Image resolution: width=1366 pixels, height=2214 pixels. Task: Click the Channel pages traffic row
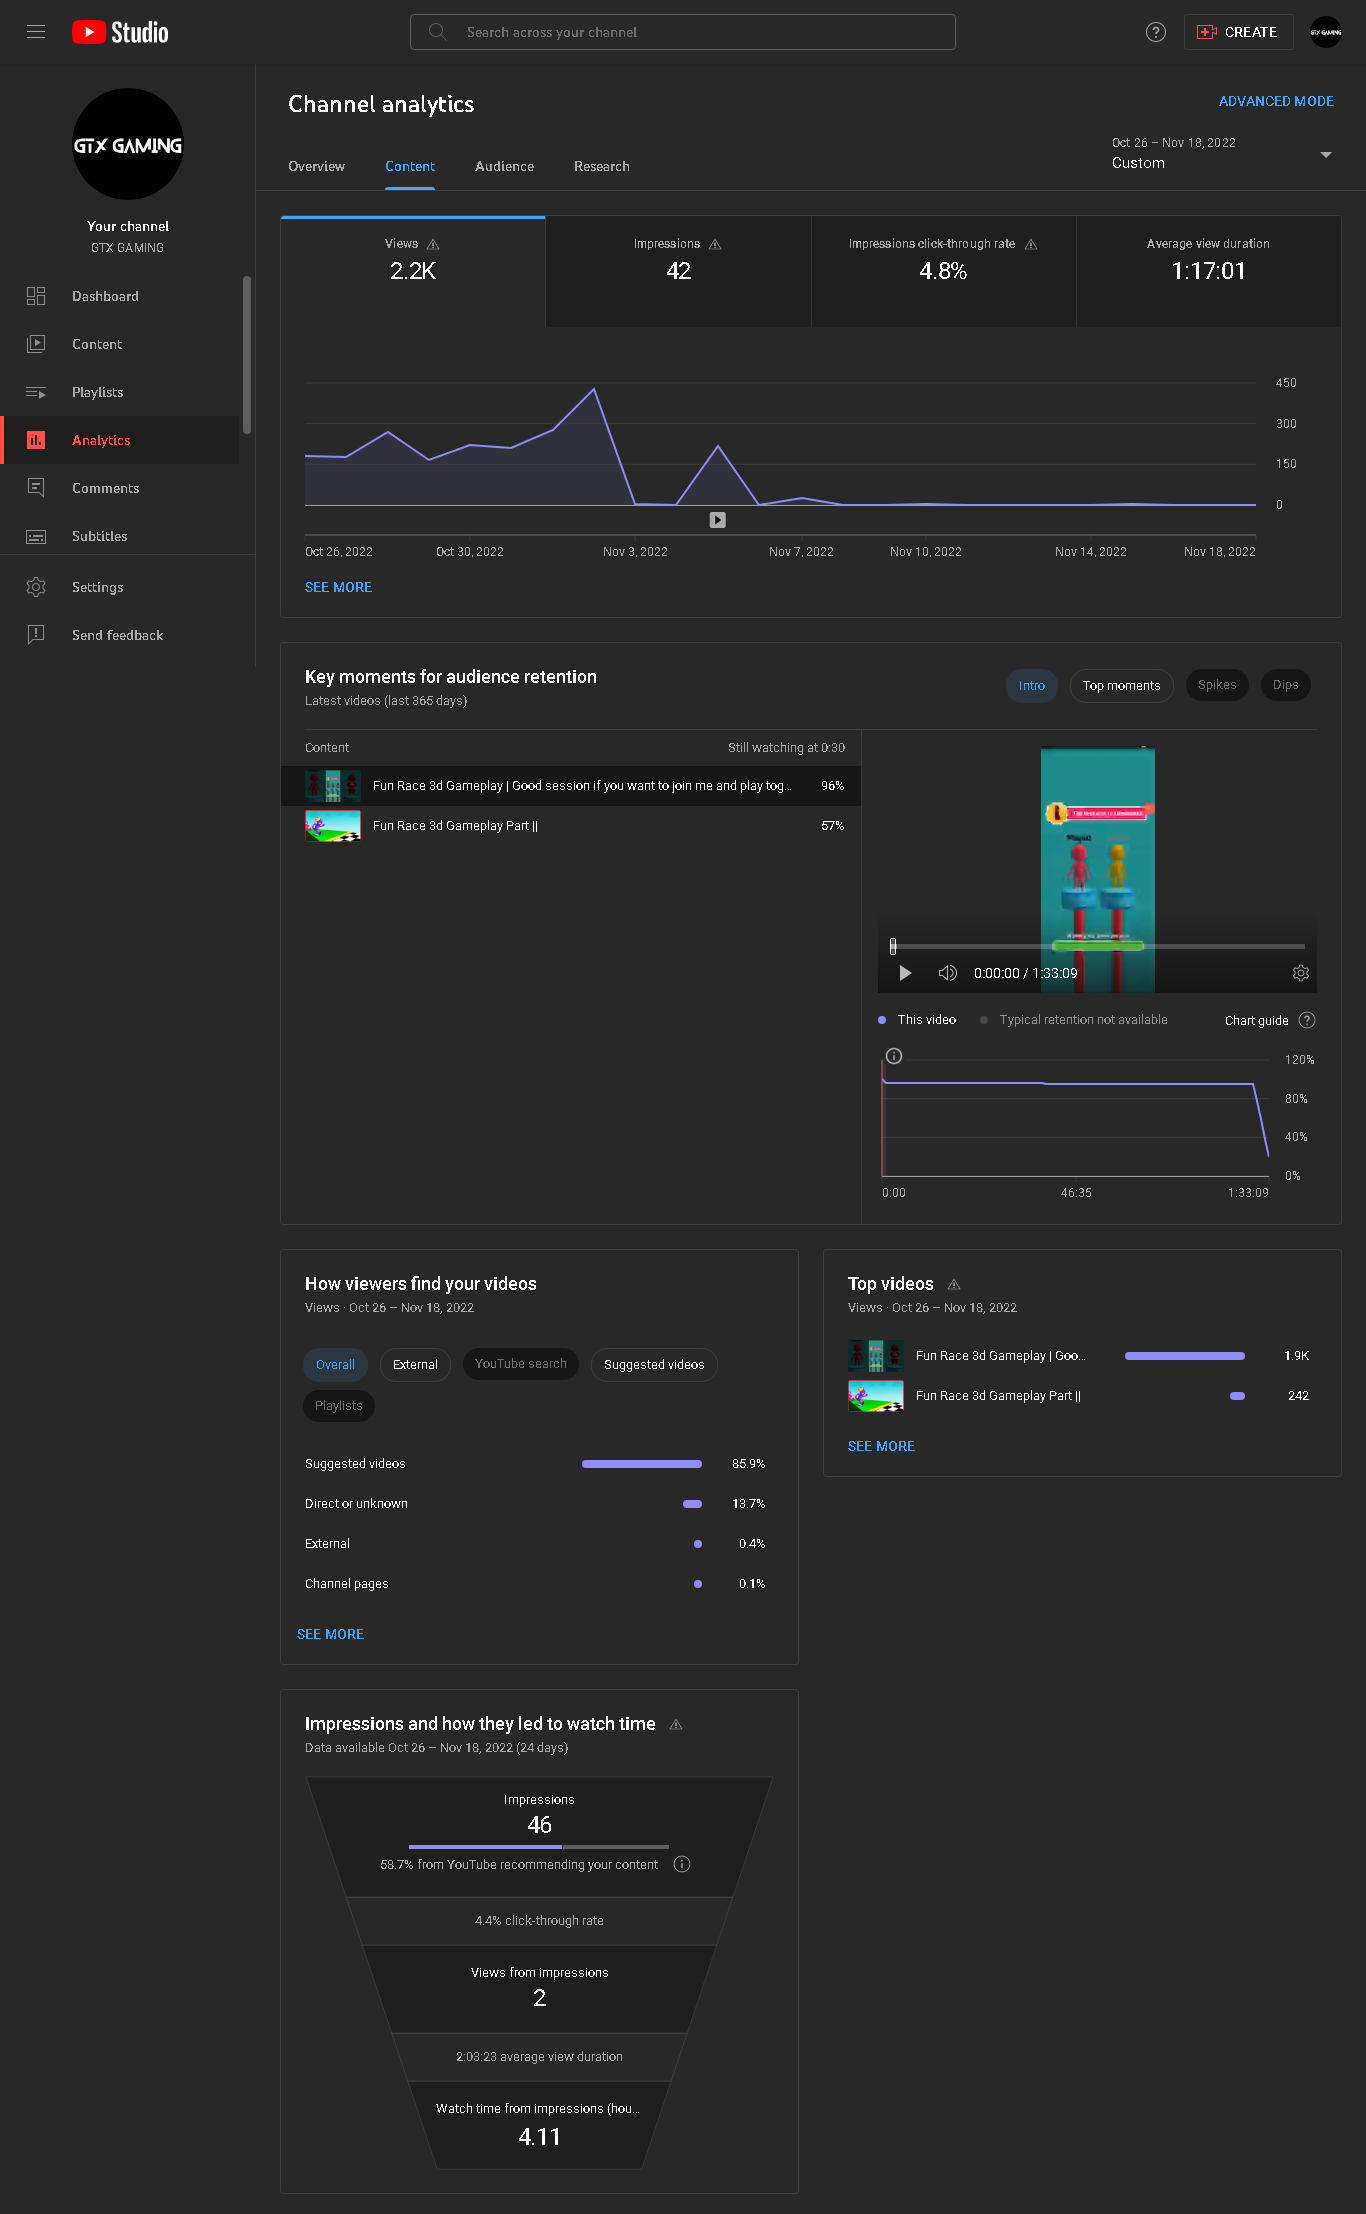(x=535, y=1584)
